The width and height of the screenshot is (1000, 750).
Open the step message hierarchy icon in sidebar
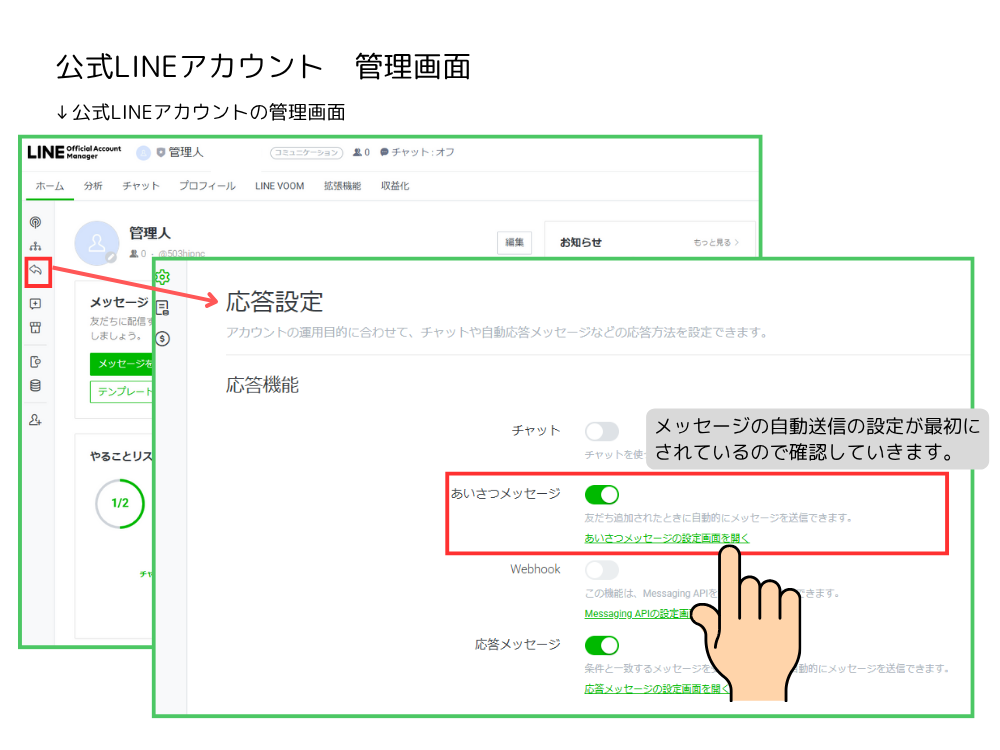pos(36,246)
